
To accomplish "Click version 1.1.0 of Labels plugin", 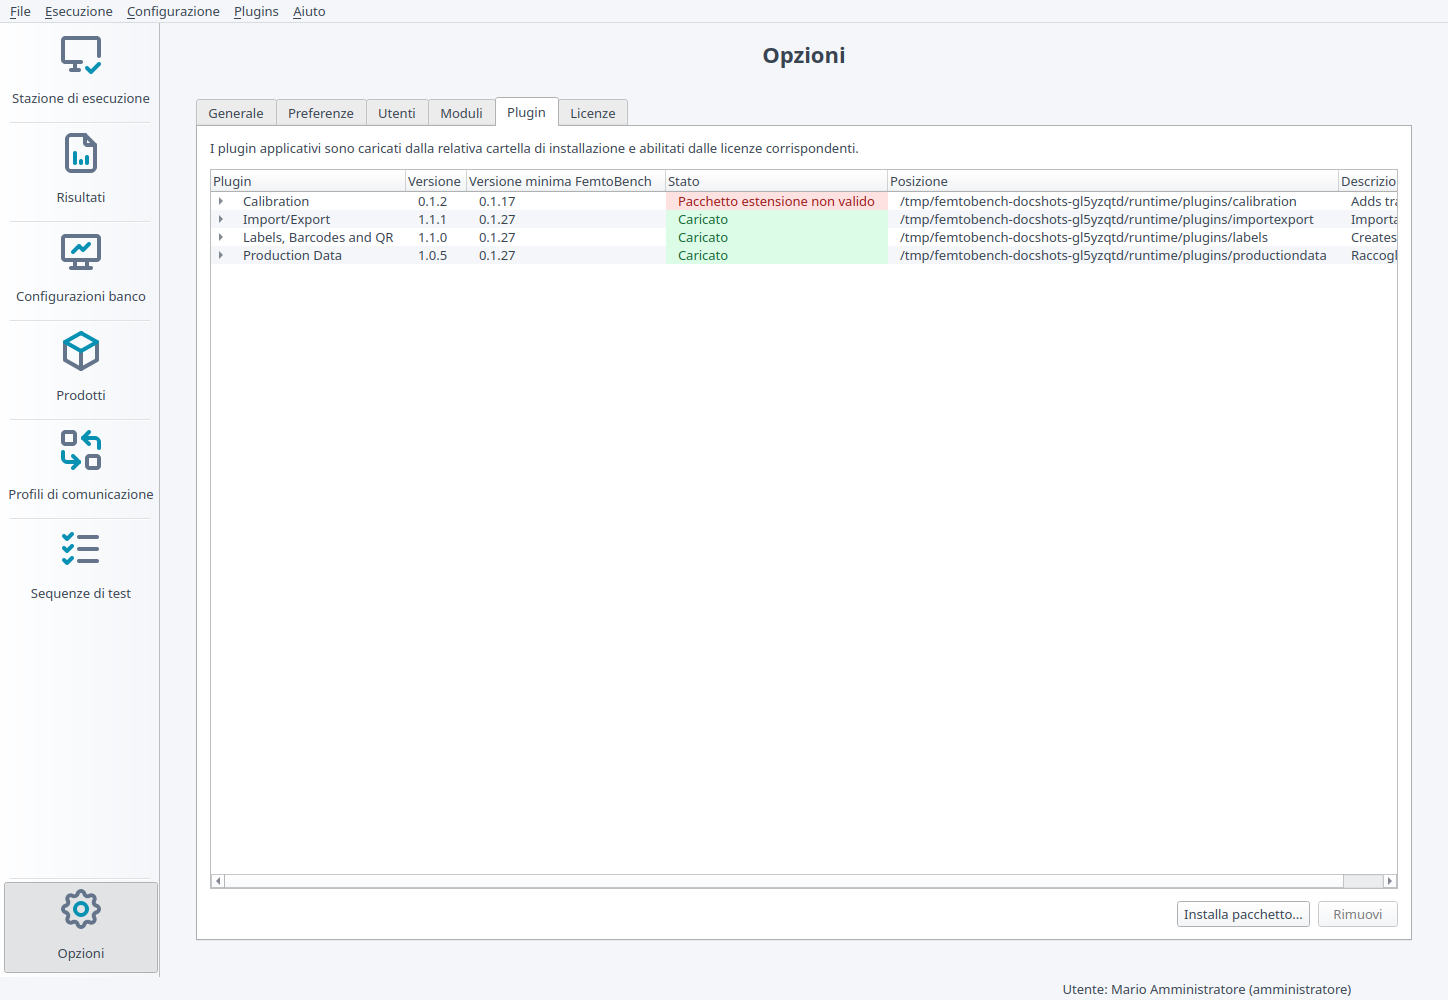I will [x=433, y=237].
